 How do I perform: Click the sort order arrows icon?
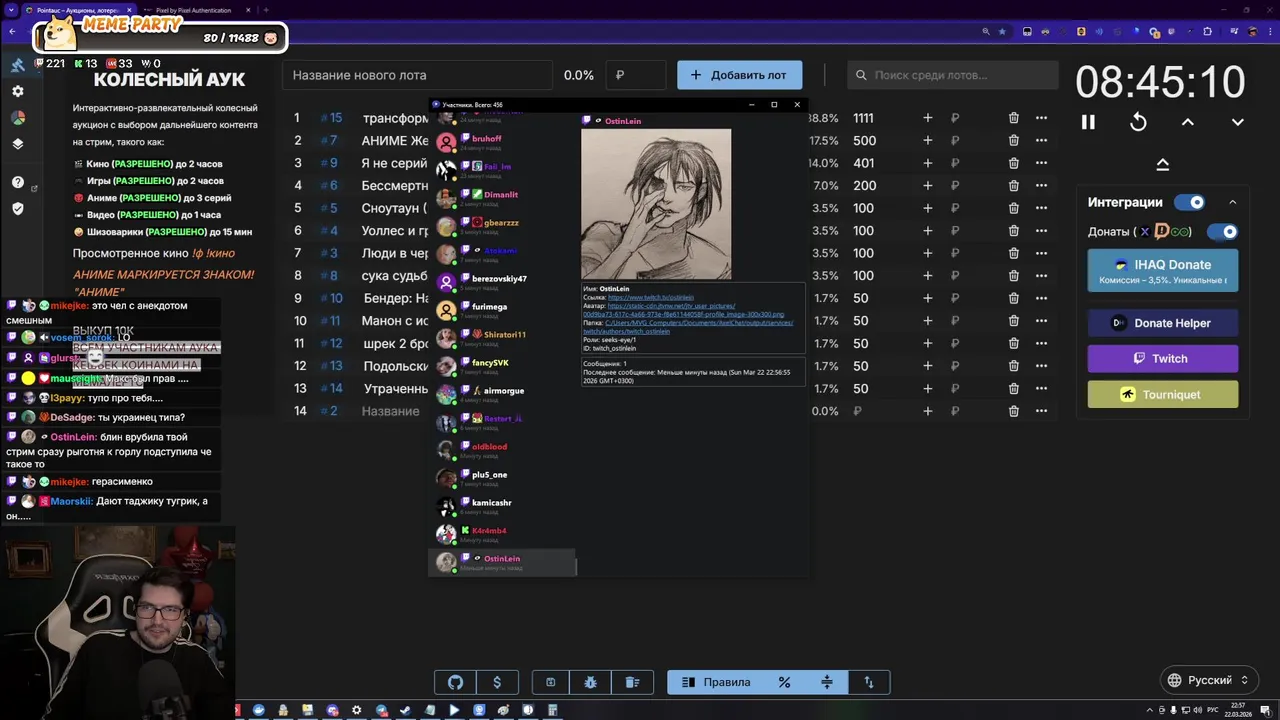click(869, 682)
